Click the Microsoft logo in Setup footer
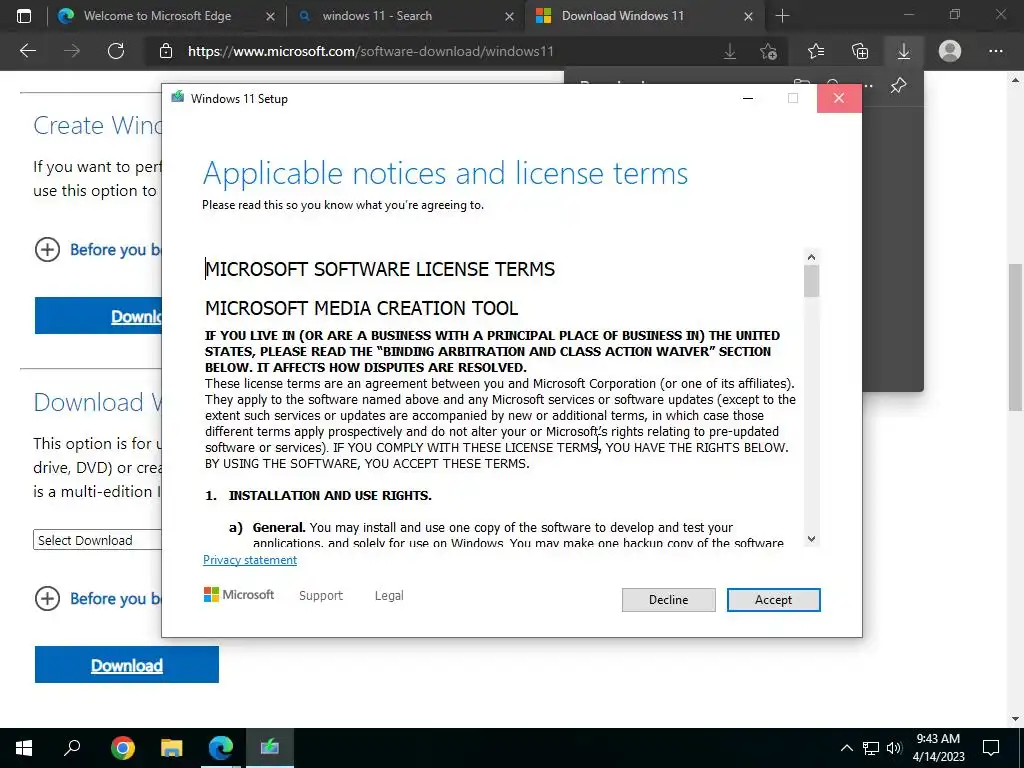This screenshot has height=768, width=1024. click(x=239, y=594)
